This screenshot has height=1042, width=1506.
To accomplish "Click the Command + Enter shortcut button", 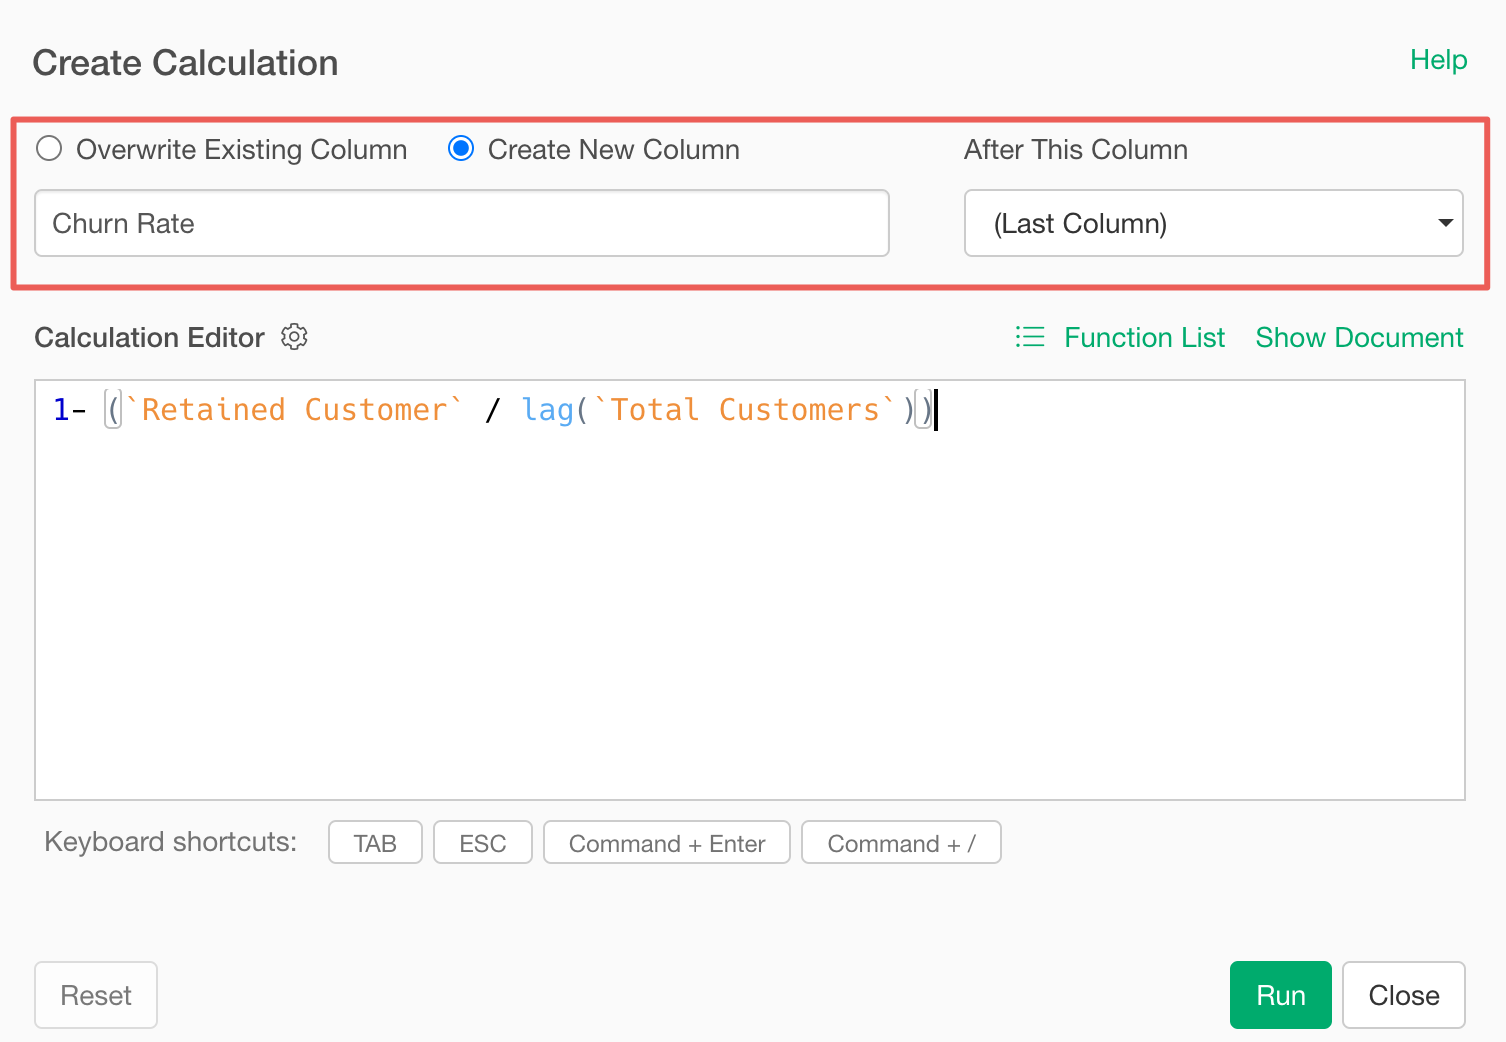I will point(667,843).
